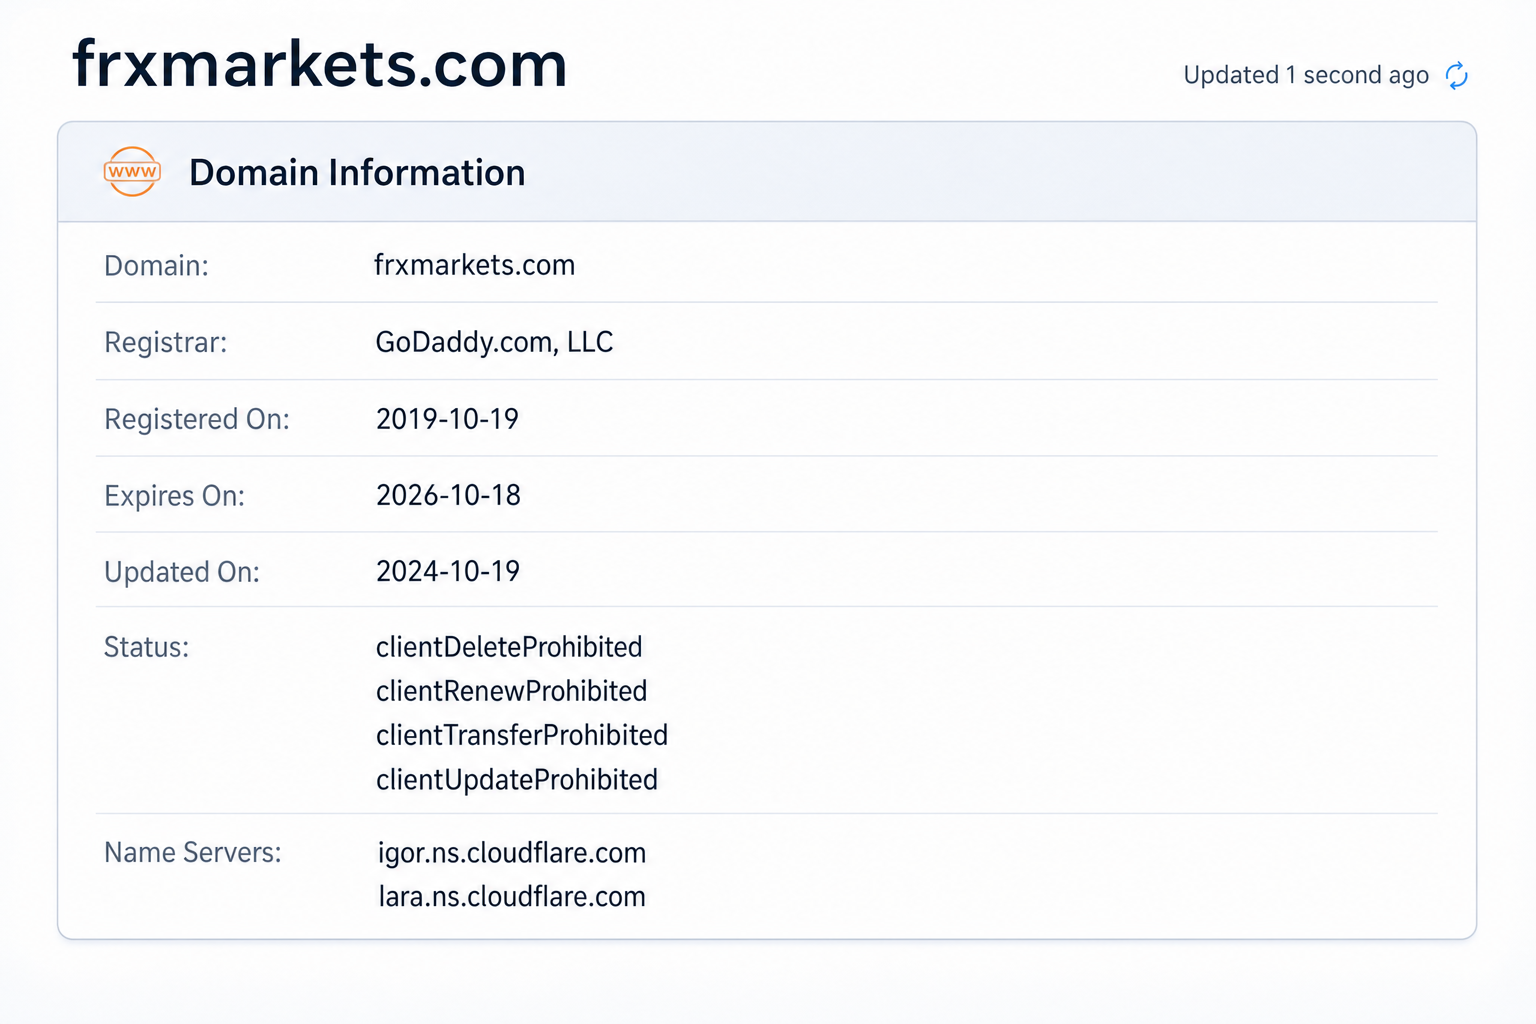Click the orange WWW globe icon

(132, 172)
